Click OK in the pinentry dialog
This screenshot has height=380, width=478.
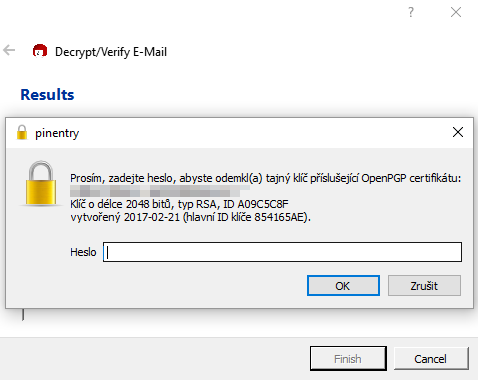tap(343, 286)
